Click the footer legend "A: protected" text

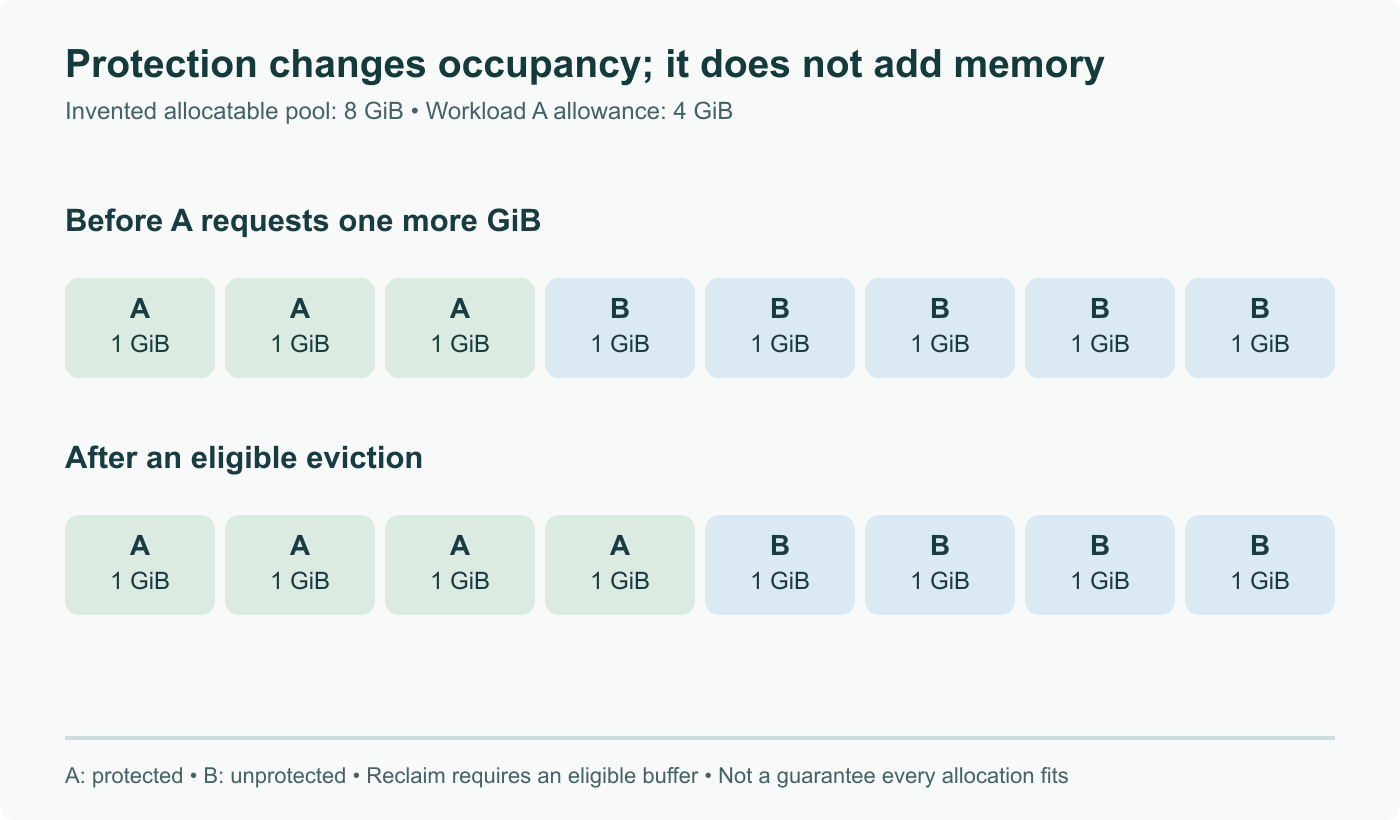coord(124,776)
